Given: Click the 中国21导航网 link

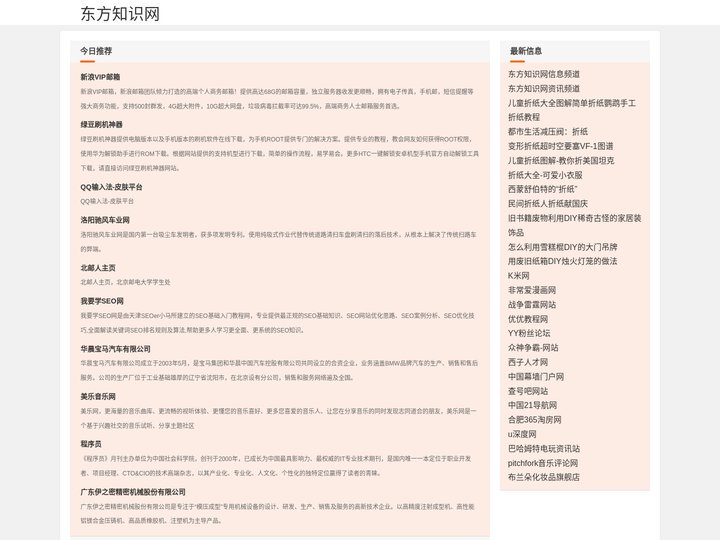Looking at the screenshot, I should point(532,405).
